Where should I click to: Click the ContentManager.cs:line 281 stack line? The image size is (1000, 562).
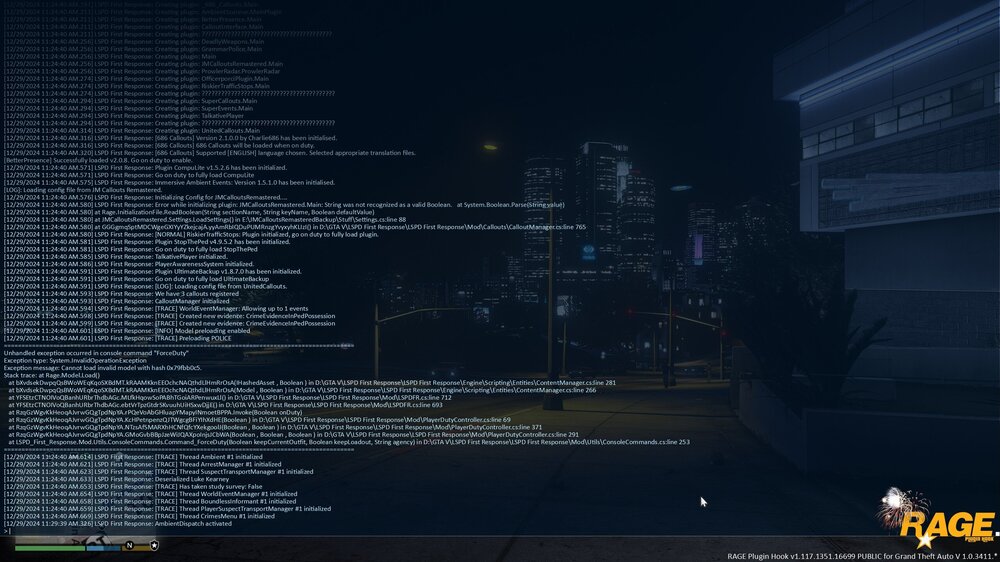(312, 383)
